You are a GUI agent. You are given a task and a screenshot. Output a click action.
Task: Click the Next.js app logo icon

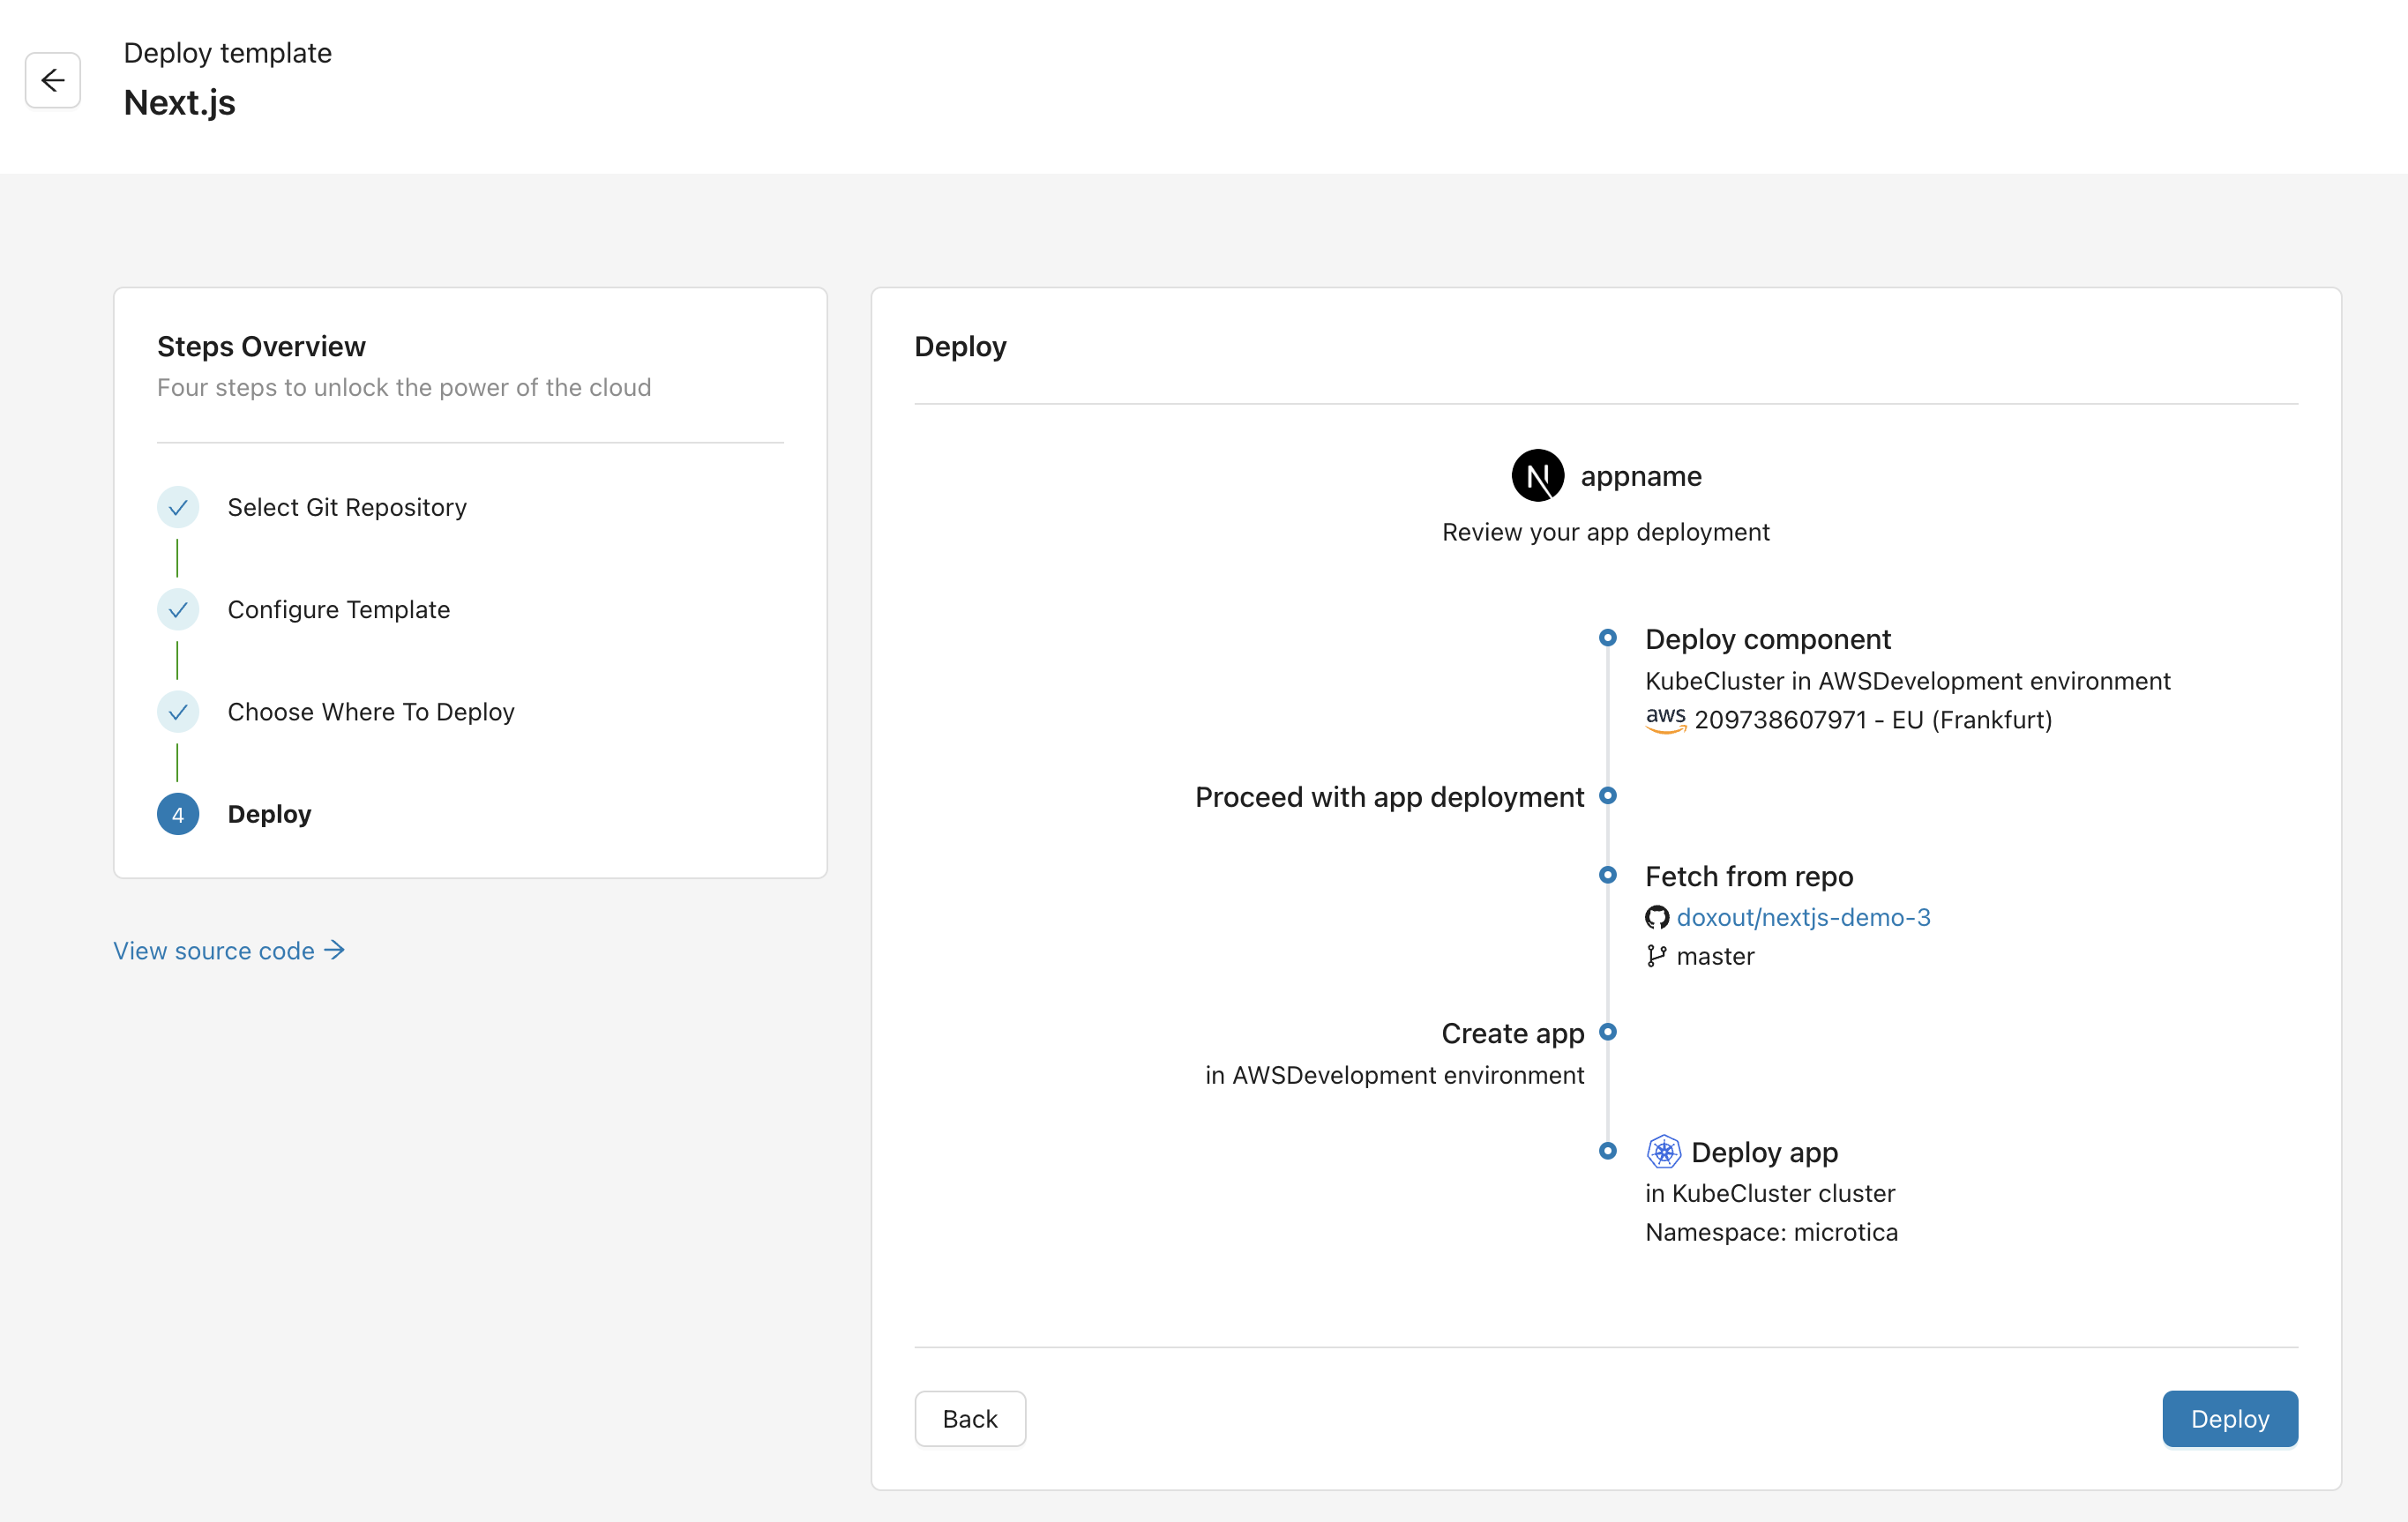click(x=1537, y=476)
